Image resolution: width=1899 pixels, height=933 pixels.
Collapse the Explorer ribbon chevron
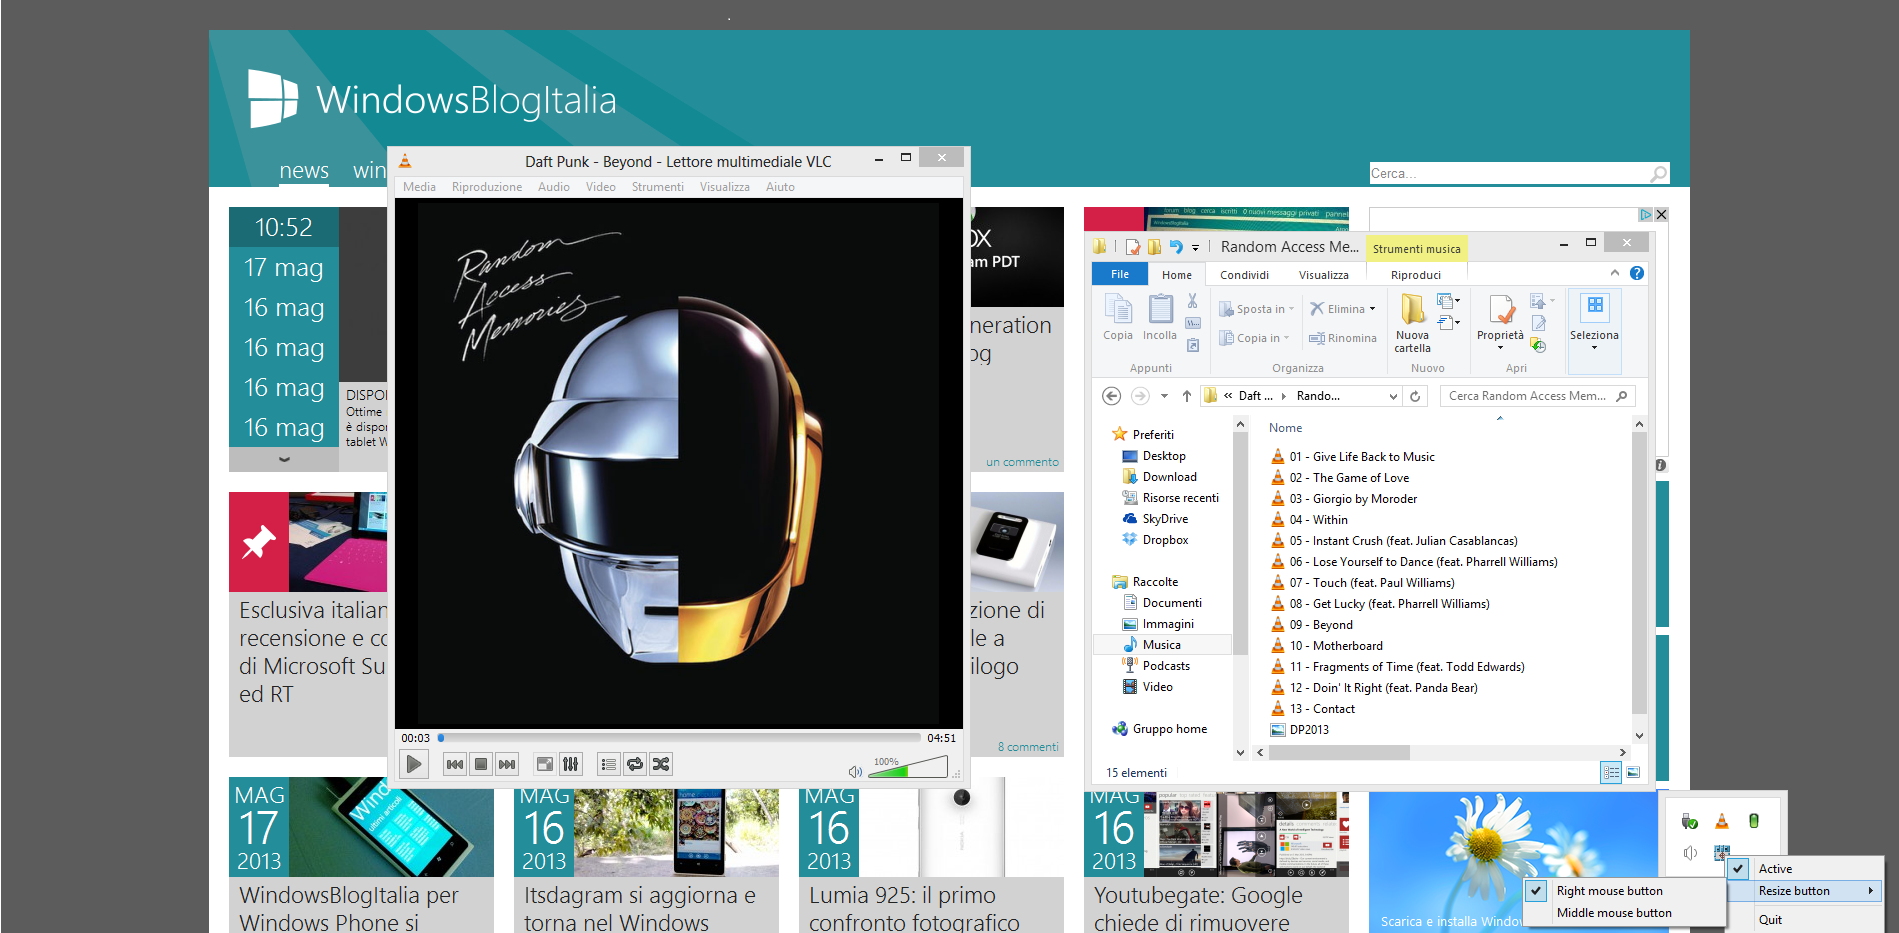(1614, 273)
